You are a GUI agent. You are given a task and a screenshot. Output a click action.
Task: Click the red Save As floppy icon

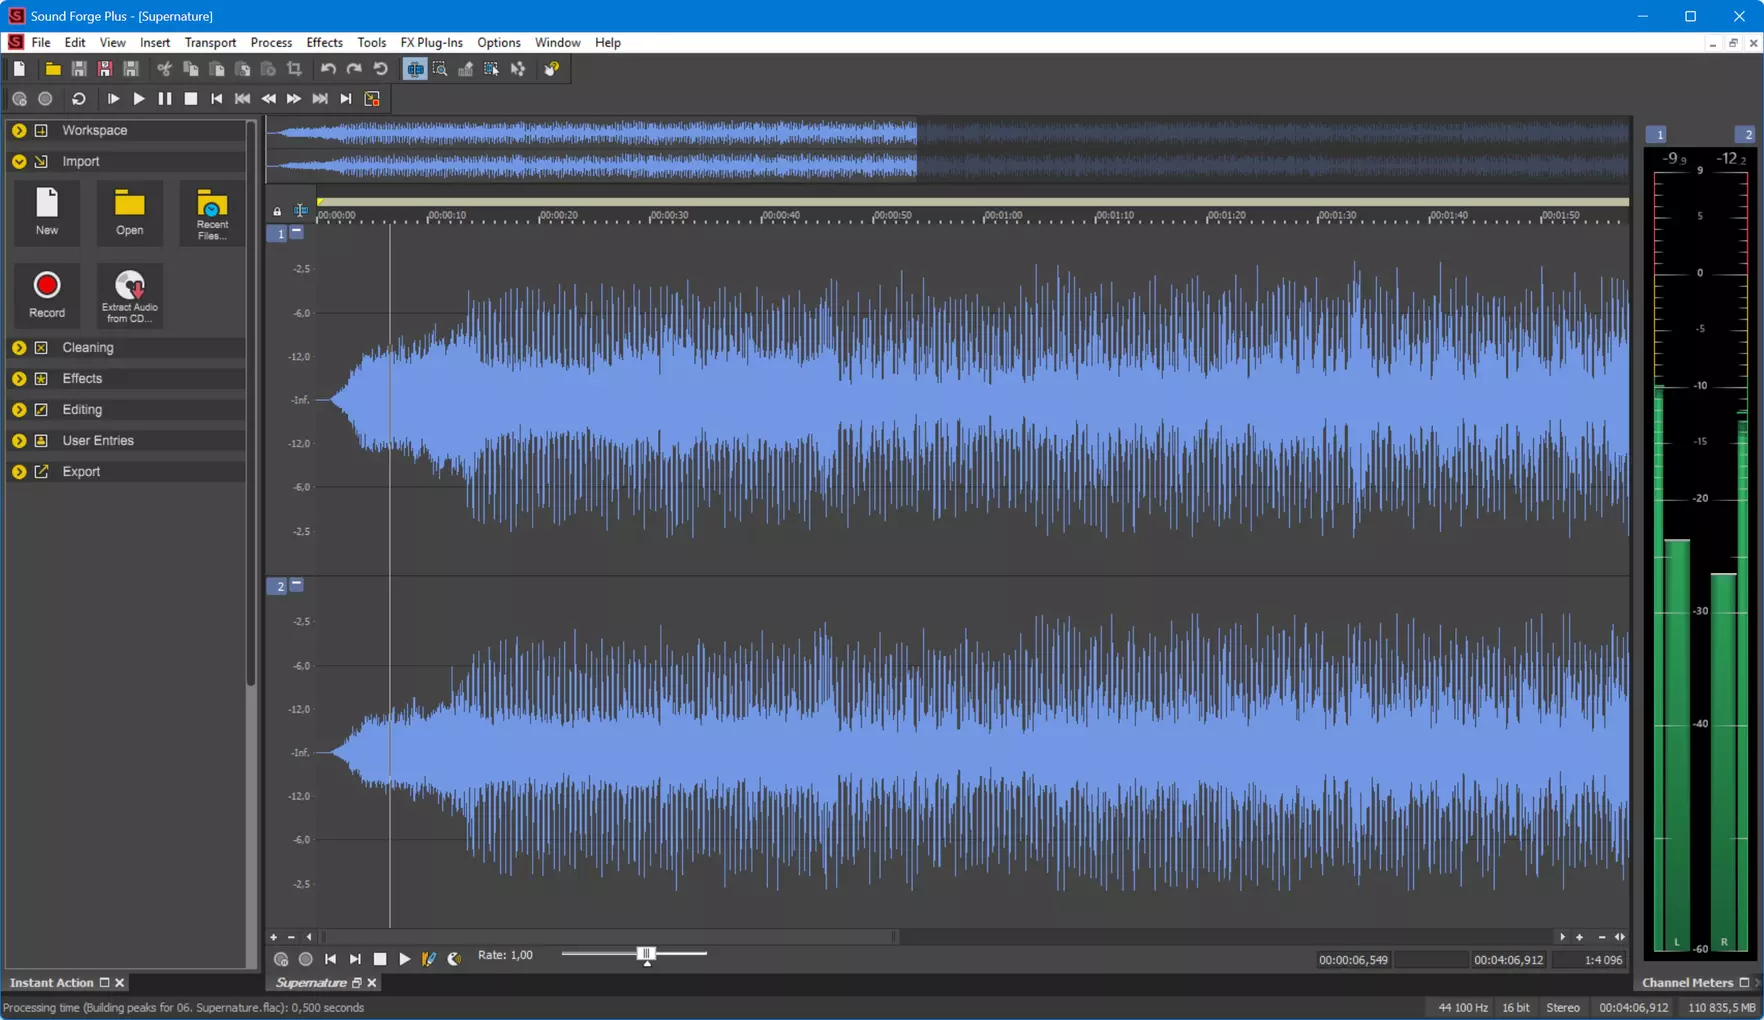[104, 69]
